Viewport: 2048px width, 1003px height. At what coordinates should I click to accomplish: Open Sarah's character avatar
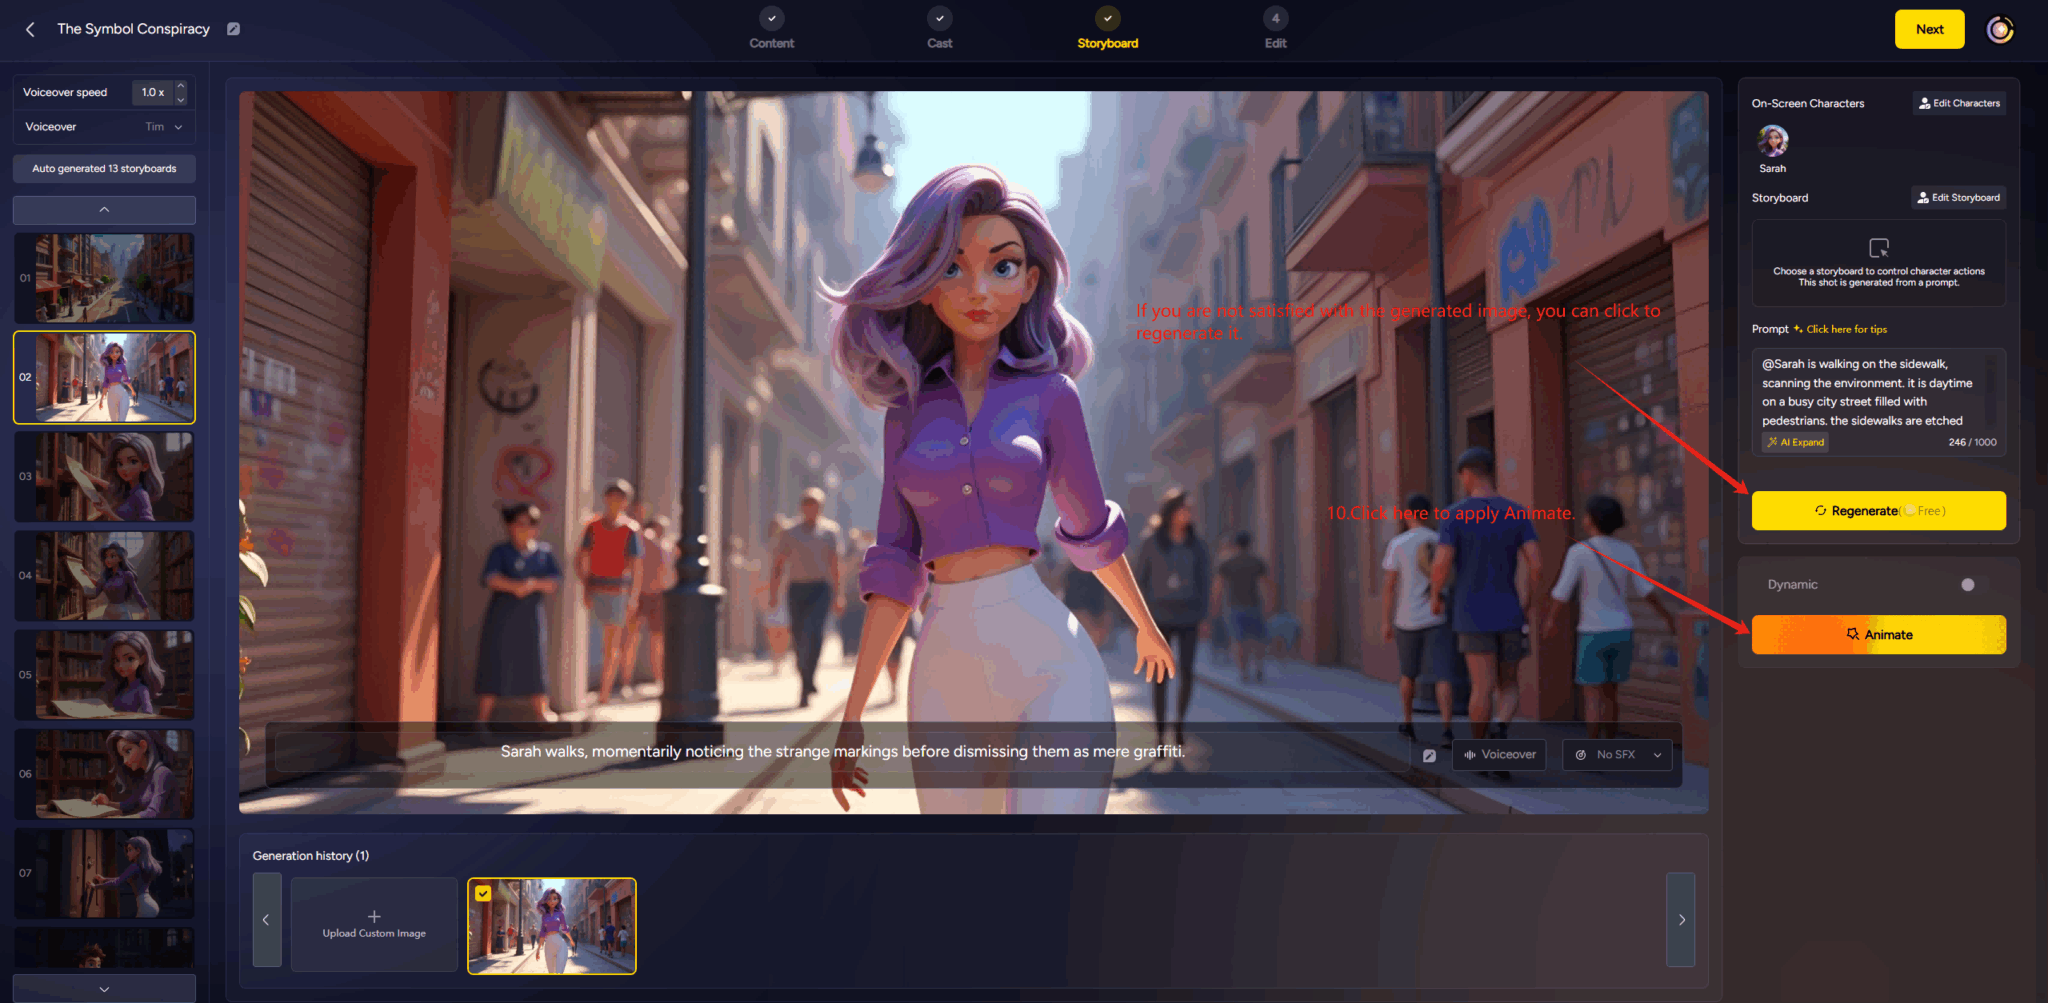point(1772,140)
